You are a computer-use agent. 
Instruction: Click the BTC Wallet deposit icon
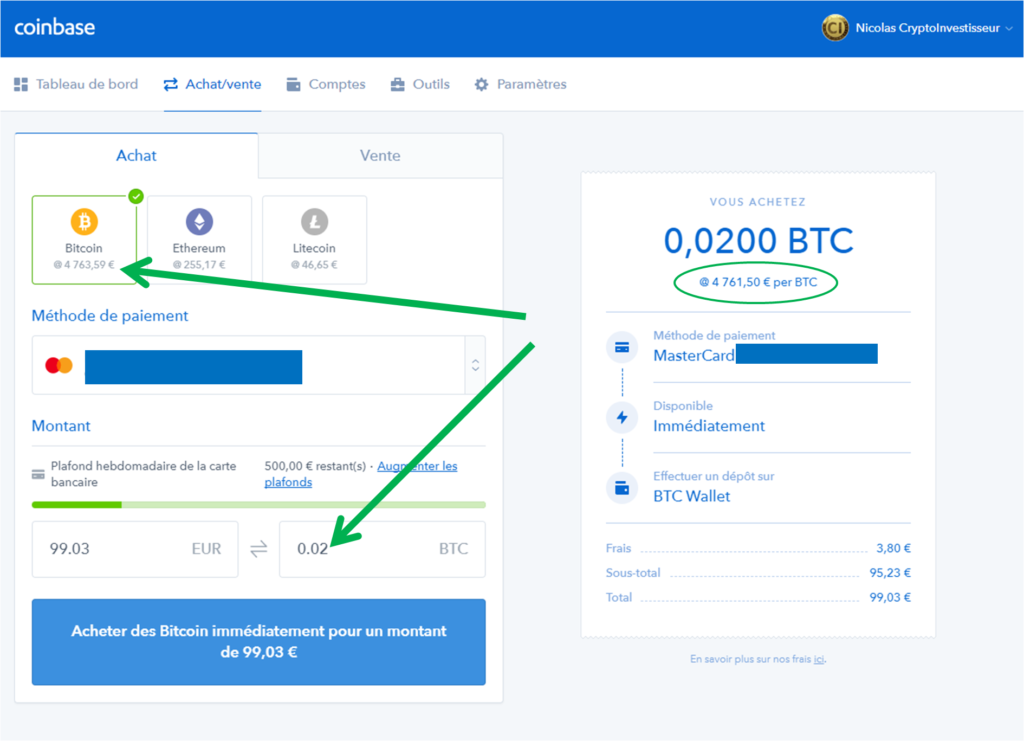pyautogui.click(x=622, y=488)
